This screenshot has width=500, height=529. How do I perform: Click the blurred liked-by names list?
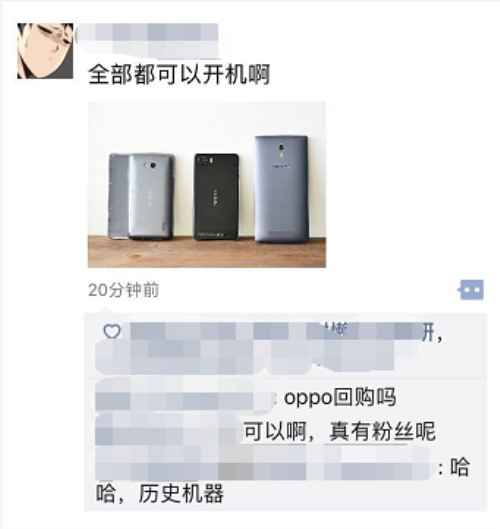258,348
